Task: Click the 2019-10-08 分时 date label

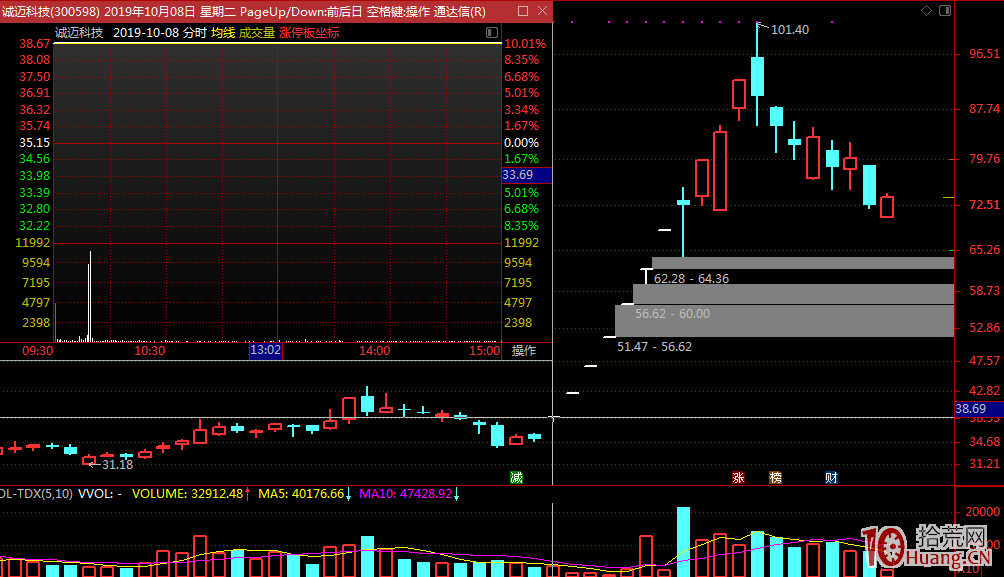Action: pyautogui.click(x=159, y=33)
